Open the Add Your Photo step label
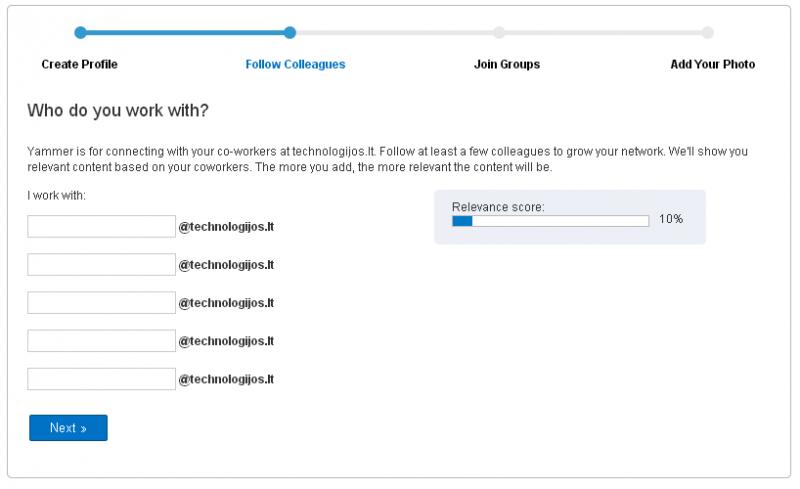This screenshot has height=489, width=800. pyautogui.click(x=713, y=64)
